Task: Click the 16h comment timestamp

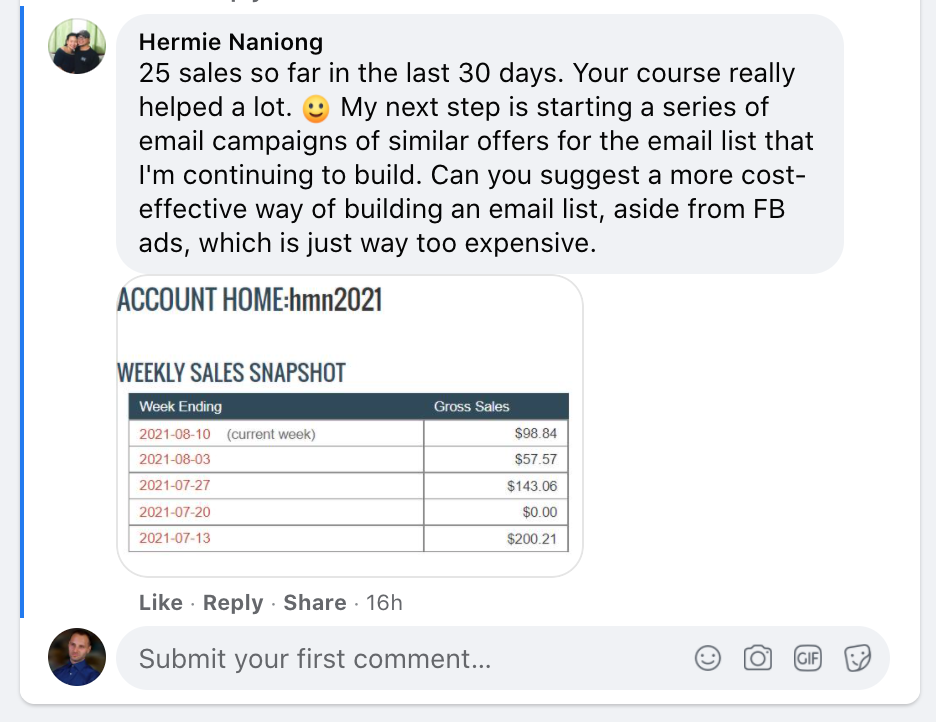Action: click(x=383, y=603)
